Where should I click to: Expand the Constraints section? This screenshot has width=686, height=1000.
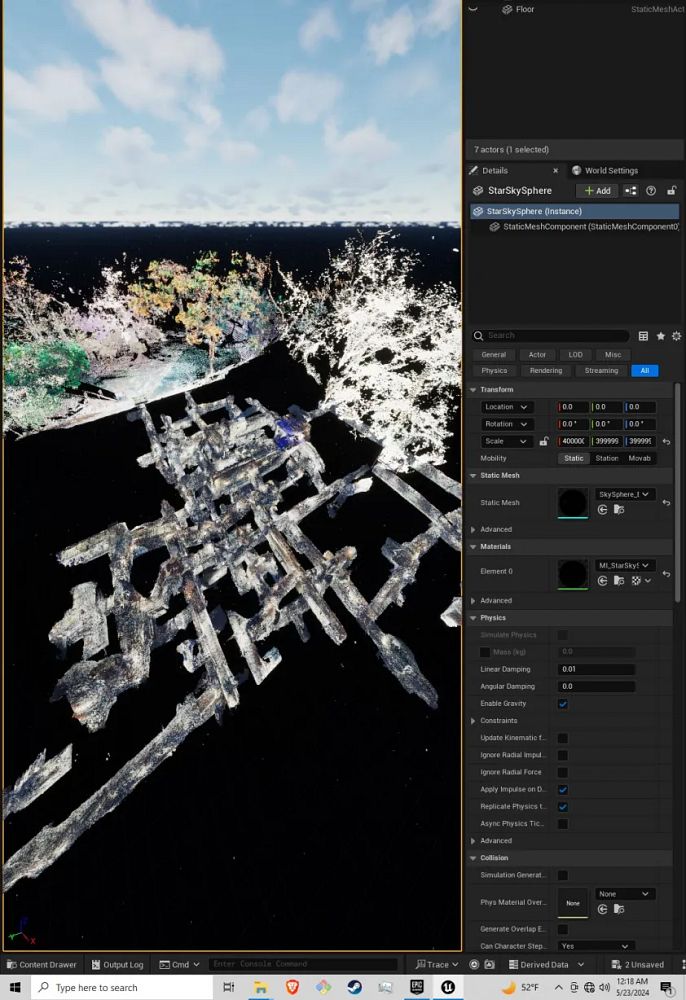[473, 721]
